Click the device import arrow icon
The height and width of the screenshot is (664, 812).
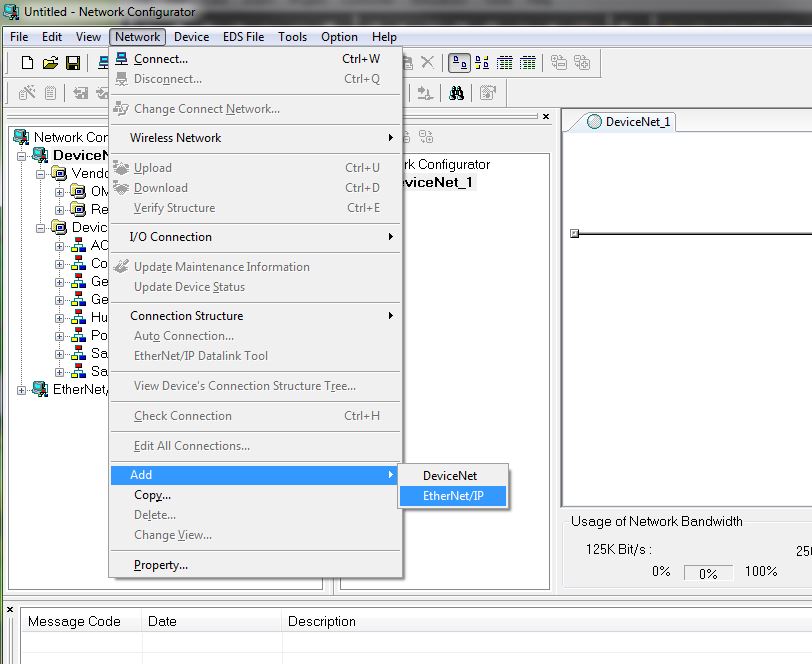(x=80, y=93)
